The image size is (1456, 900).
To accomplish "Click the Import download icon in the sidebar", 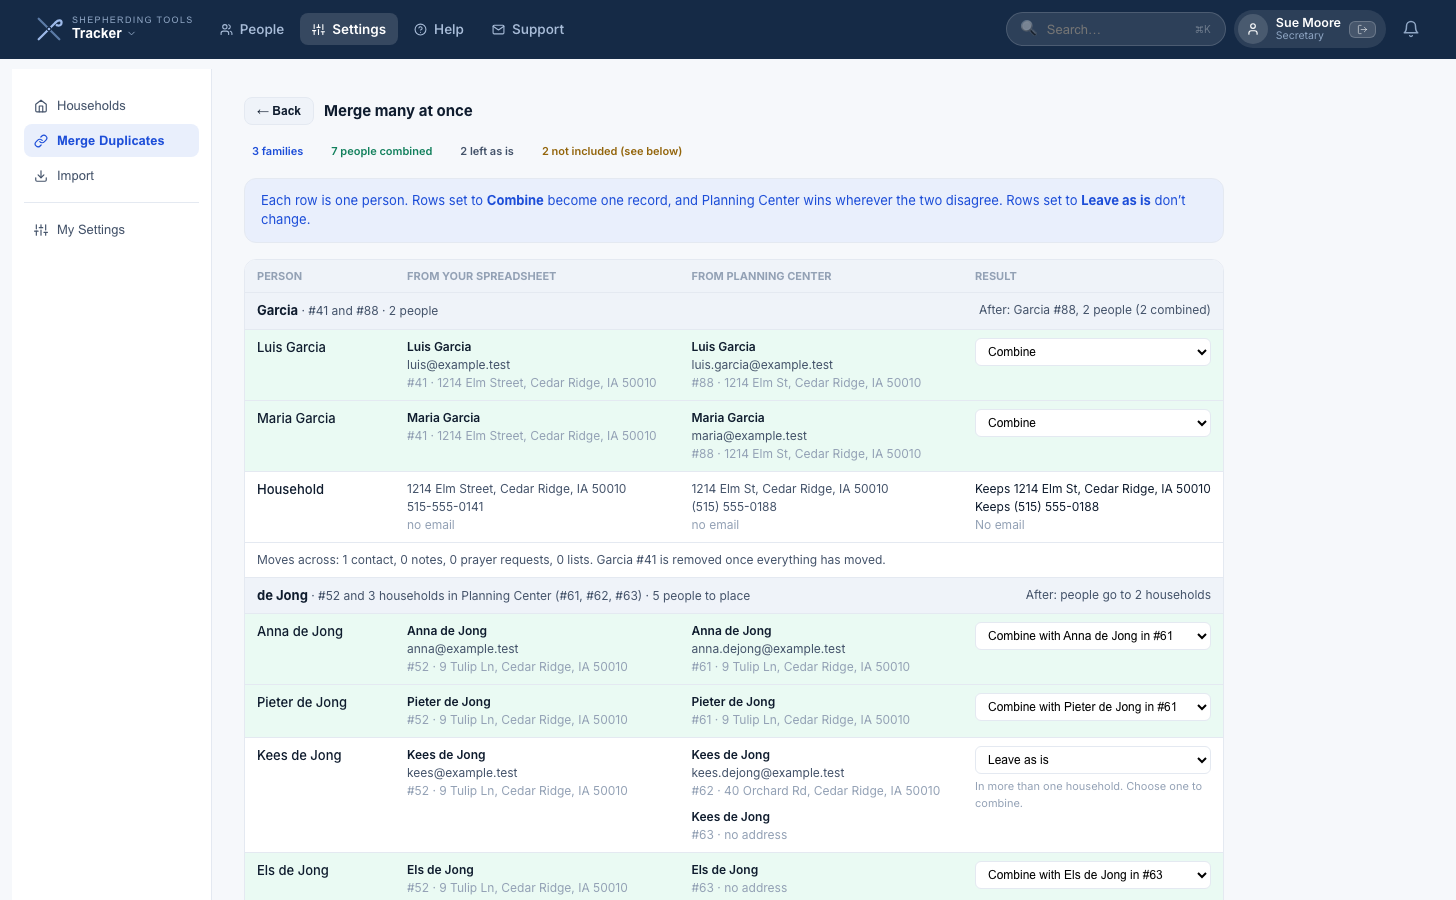I will point(41,176).
